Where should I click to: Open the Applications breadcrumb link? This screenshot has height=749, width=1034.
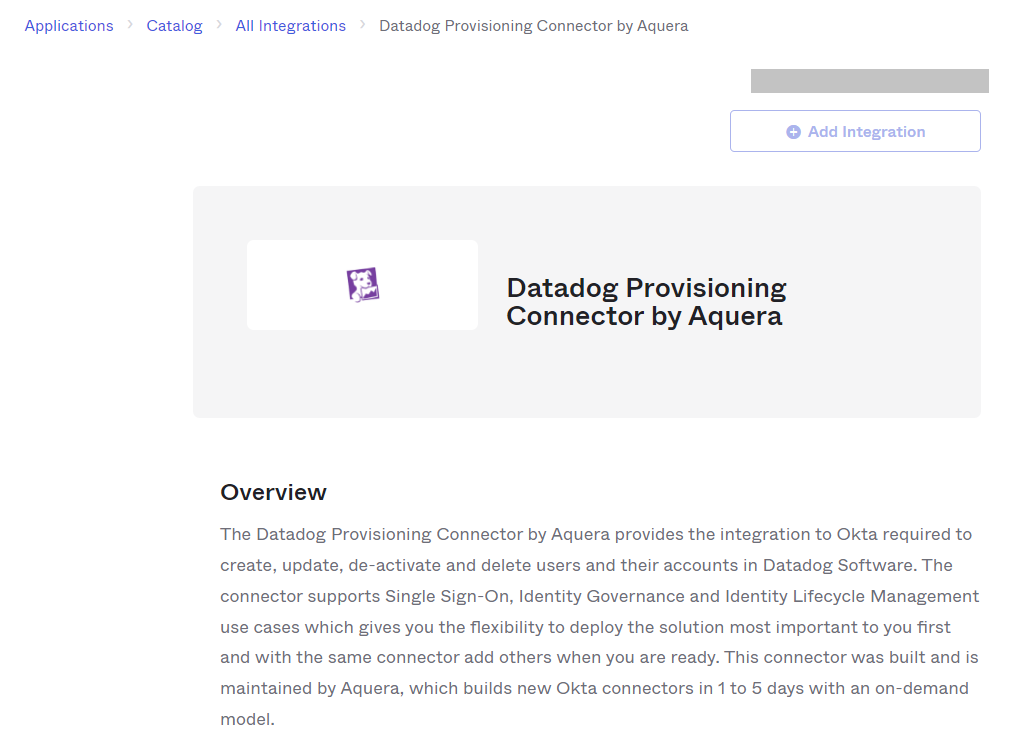(x=68, y=25)
